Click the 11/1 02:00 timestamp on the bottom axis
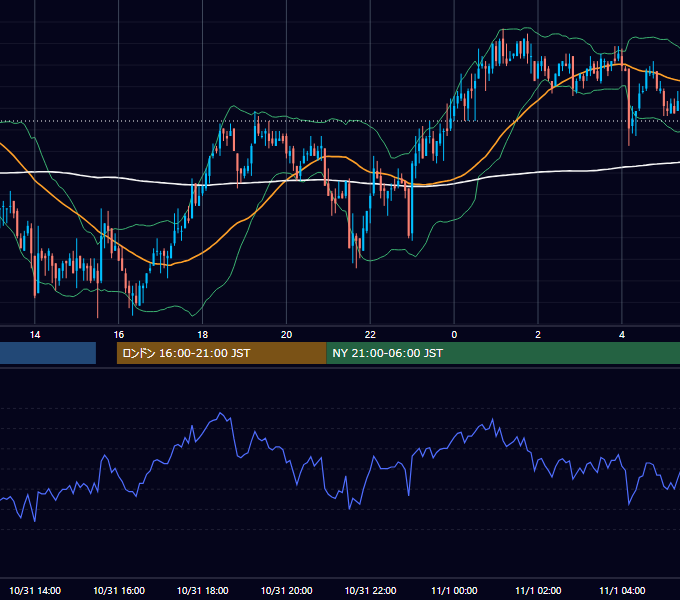Screen dimensions: 680x600 click(538, 590)
